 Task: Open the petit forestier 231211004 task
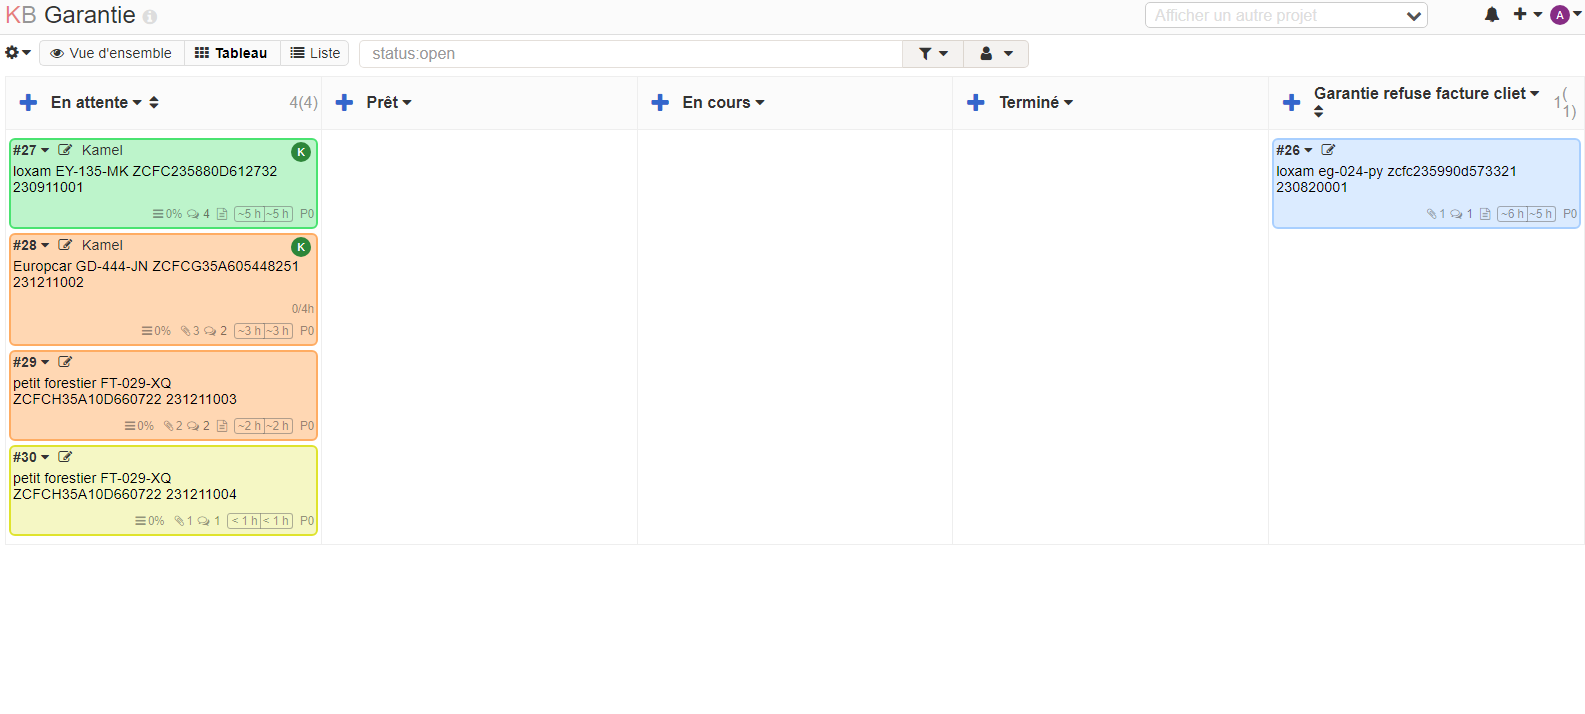click(124, 486)
